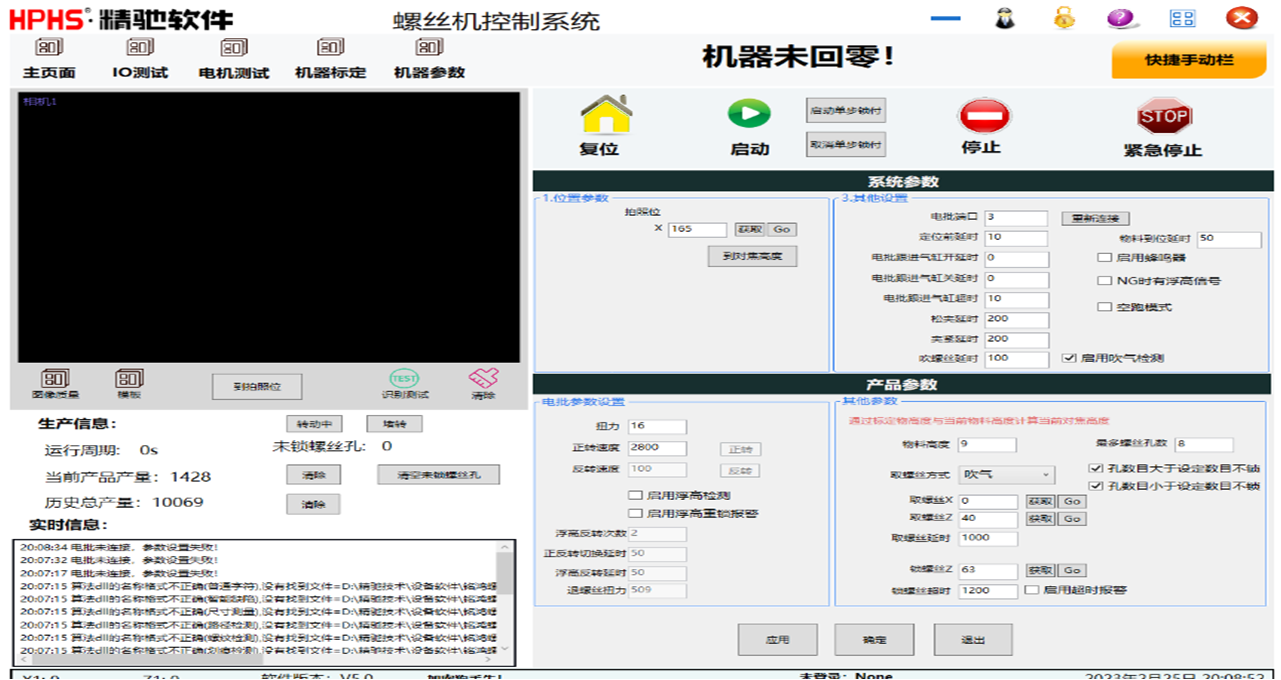The image size is (1281, 680).
Task: Click the pink 清除 brush icon
Action: tap(484, 379)
